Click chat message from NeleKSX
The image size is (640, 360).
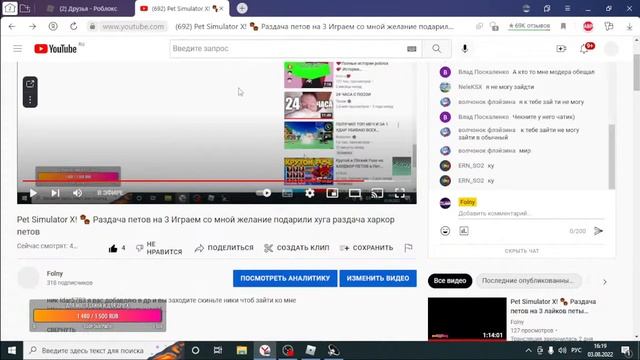tap(496, 87)
